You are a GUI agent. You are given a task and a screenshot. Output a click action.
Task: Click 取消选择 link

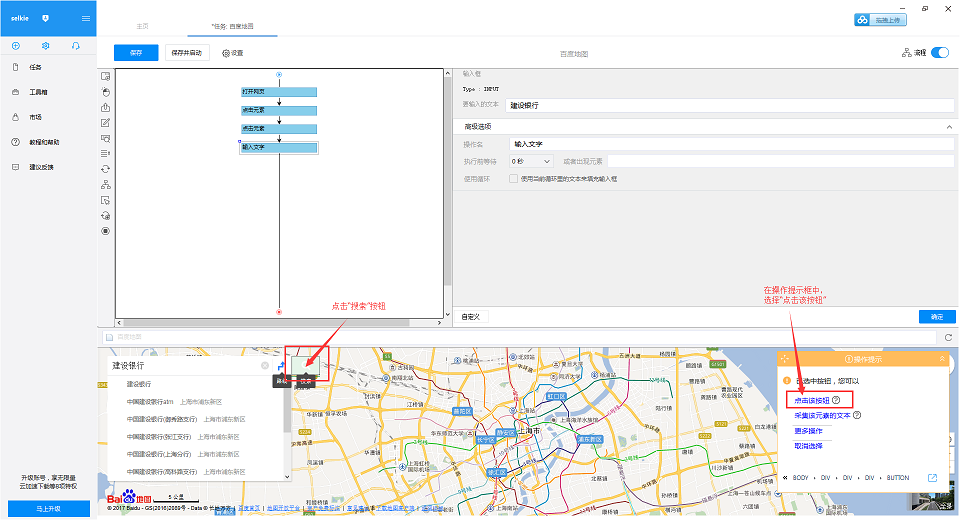point(808,447)
